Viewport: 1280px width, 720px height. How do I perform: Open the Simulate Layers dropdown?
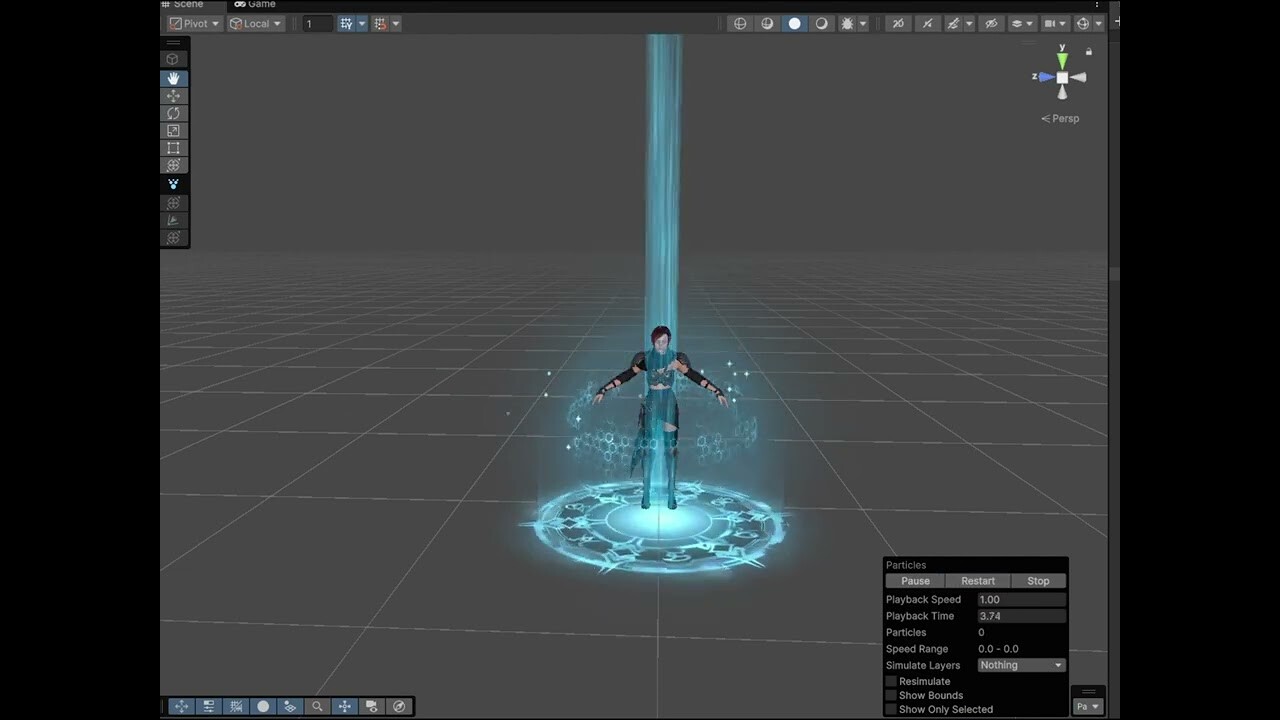click(x=1020, y=665)
